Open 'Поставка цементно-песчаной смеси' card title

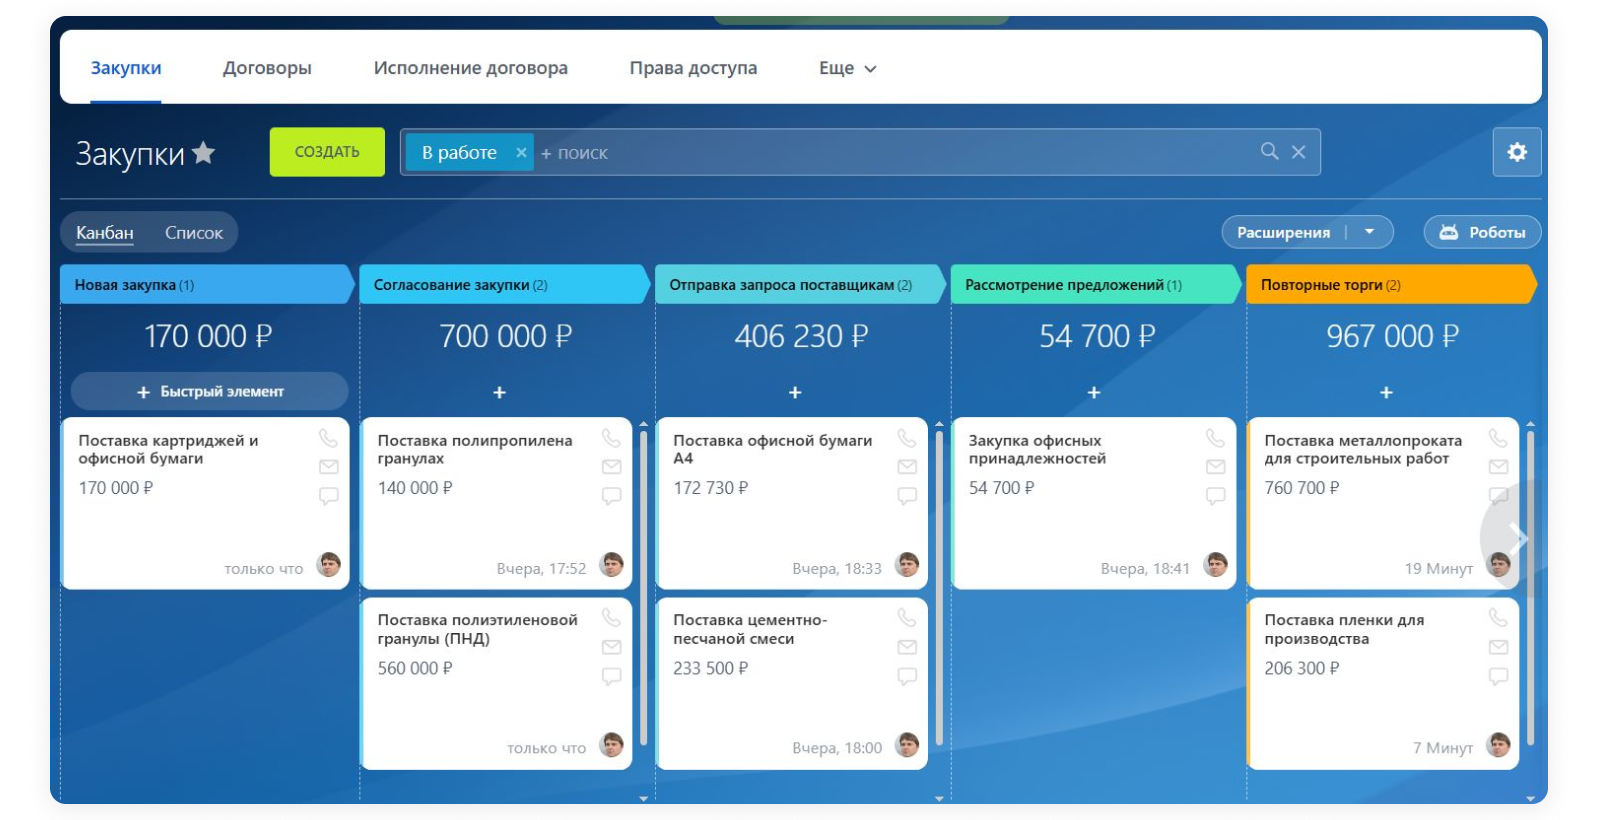[x=750, y=629]
